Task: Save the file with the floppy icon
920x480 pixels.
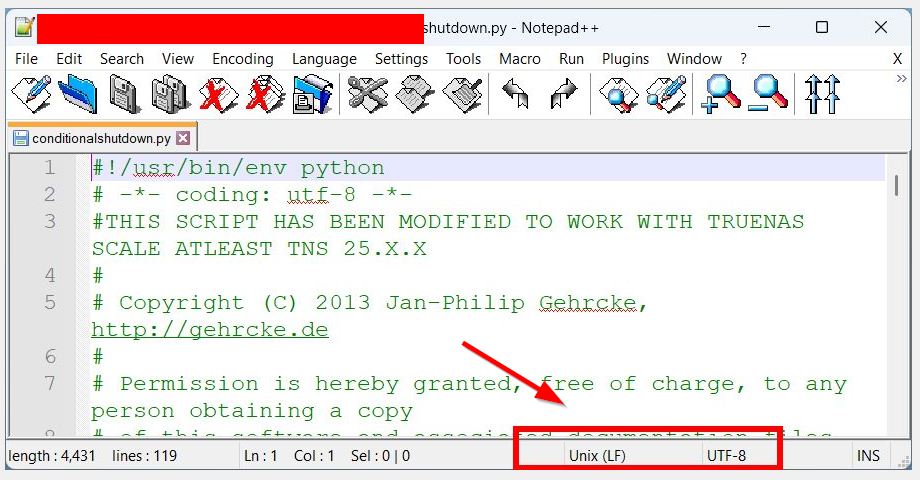Action: click(125, 95)
